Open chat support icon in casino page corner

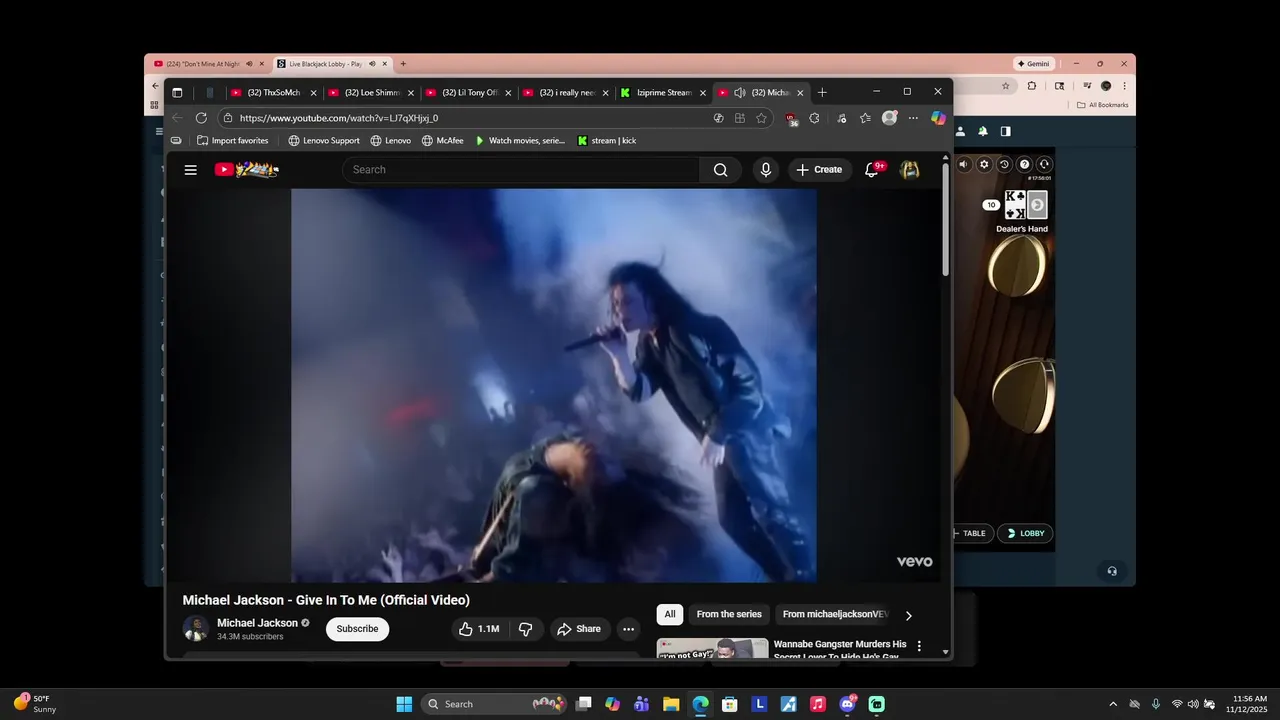pos(1111,571)
